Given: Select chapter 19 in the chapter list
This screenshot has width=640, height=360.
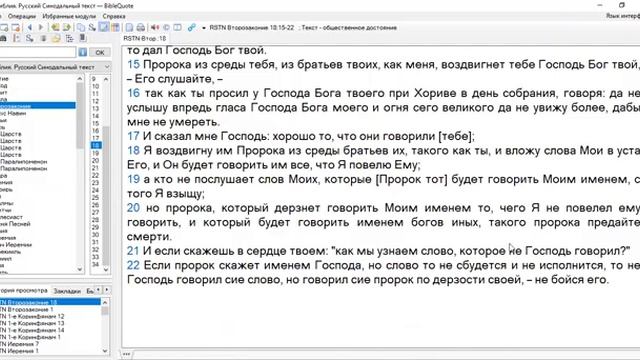Looking at the screenshot, I should pyautogui.click(x=96, y=153).
